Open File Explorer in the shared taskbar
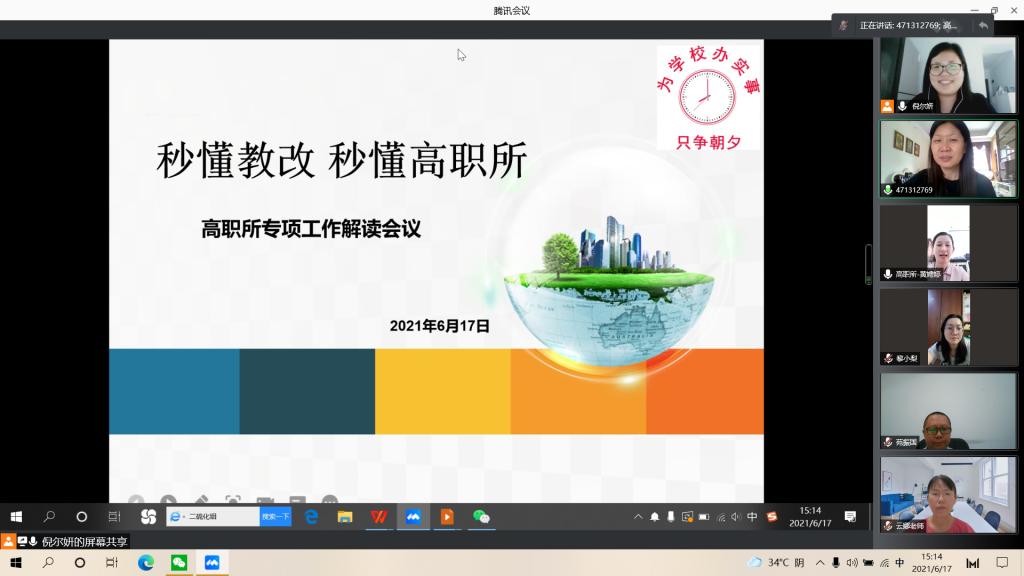The height and width of the screenshot is (576, 1024). pos(345,517)
